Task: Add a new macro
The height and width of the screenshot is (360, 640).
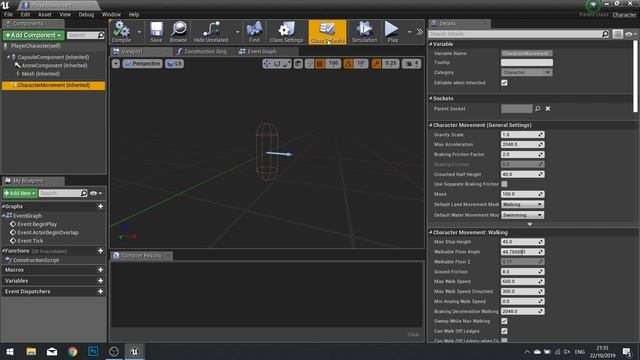Action: pyautogui.click(x=100, y=270)
